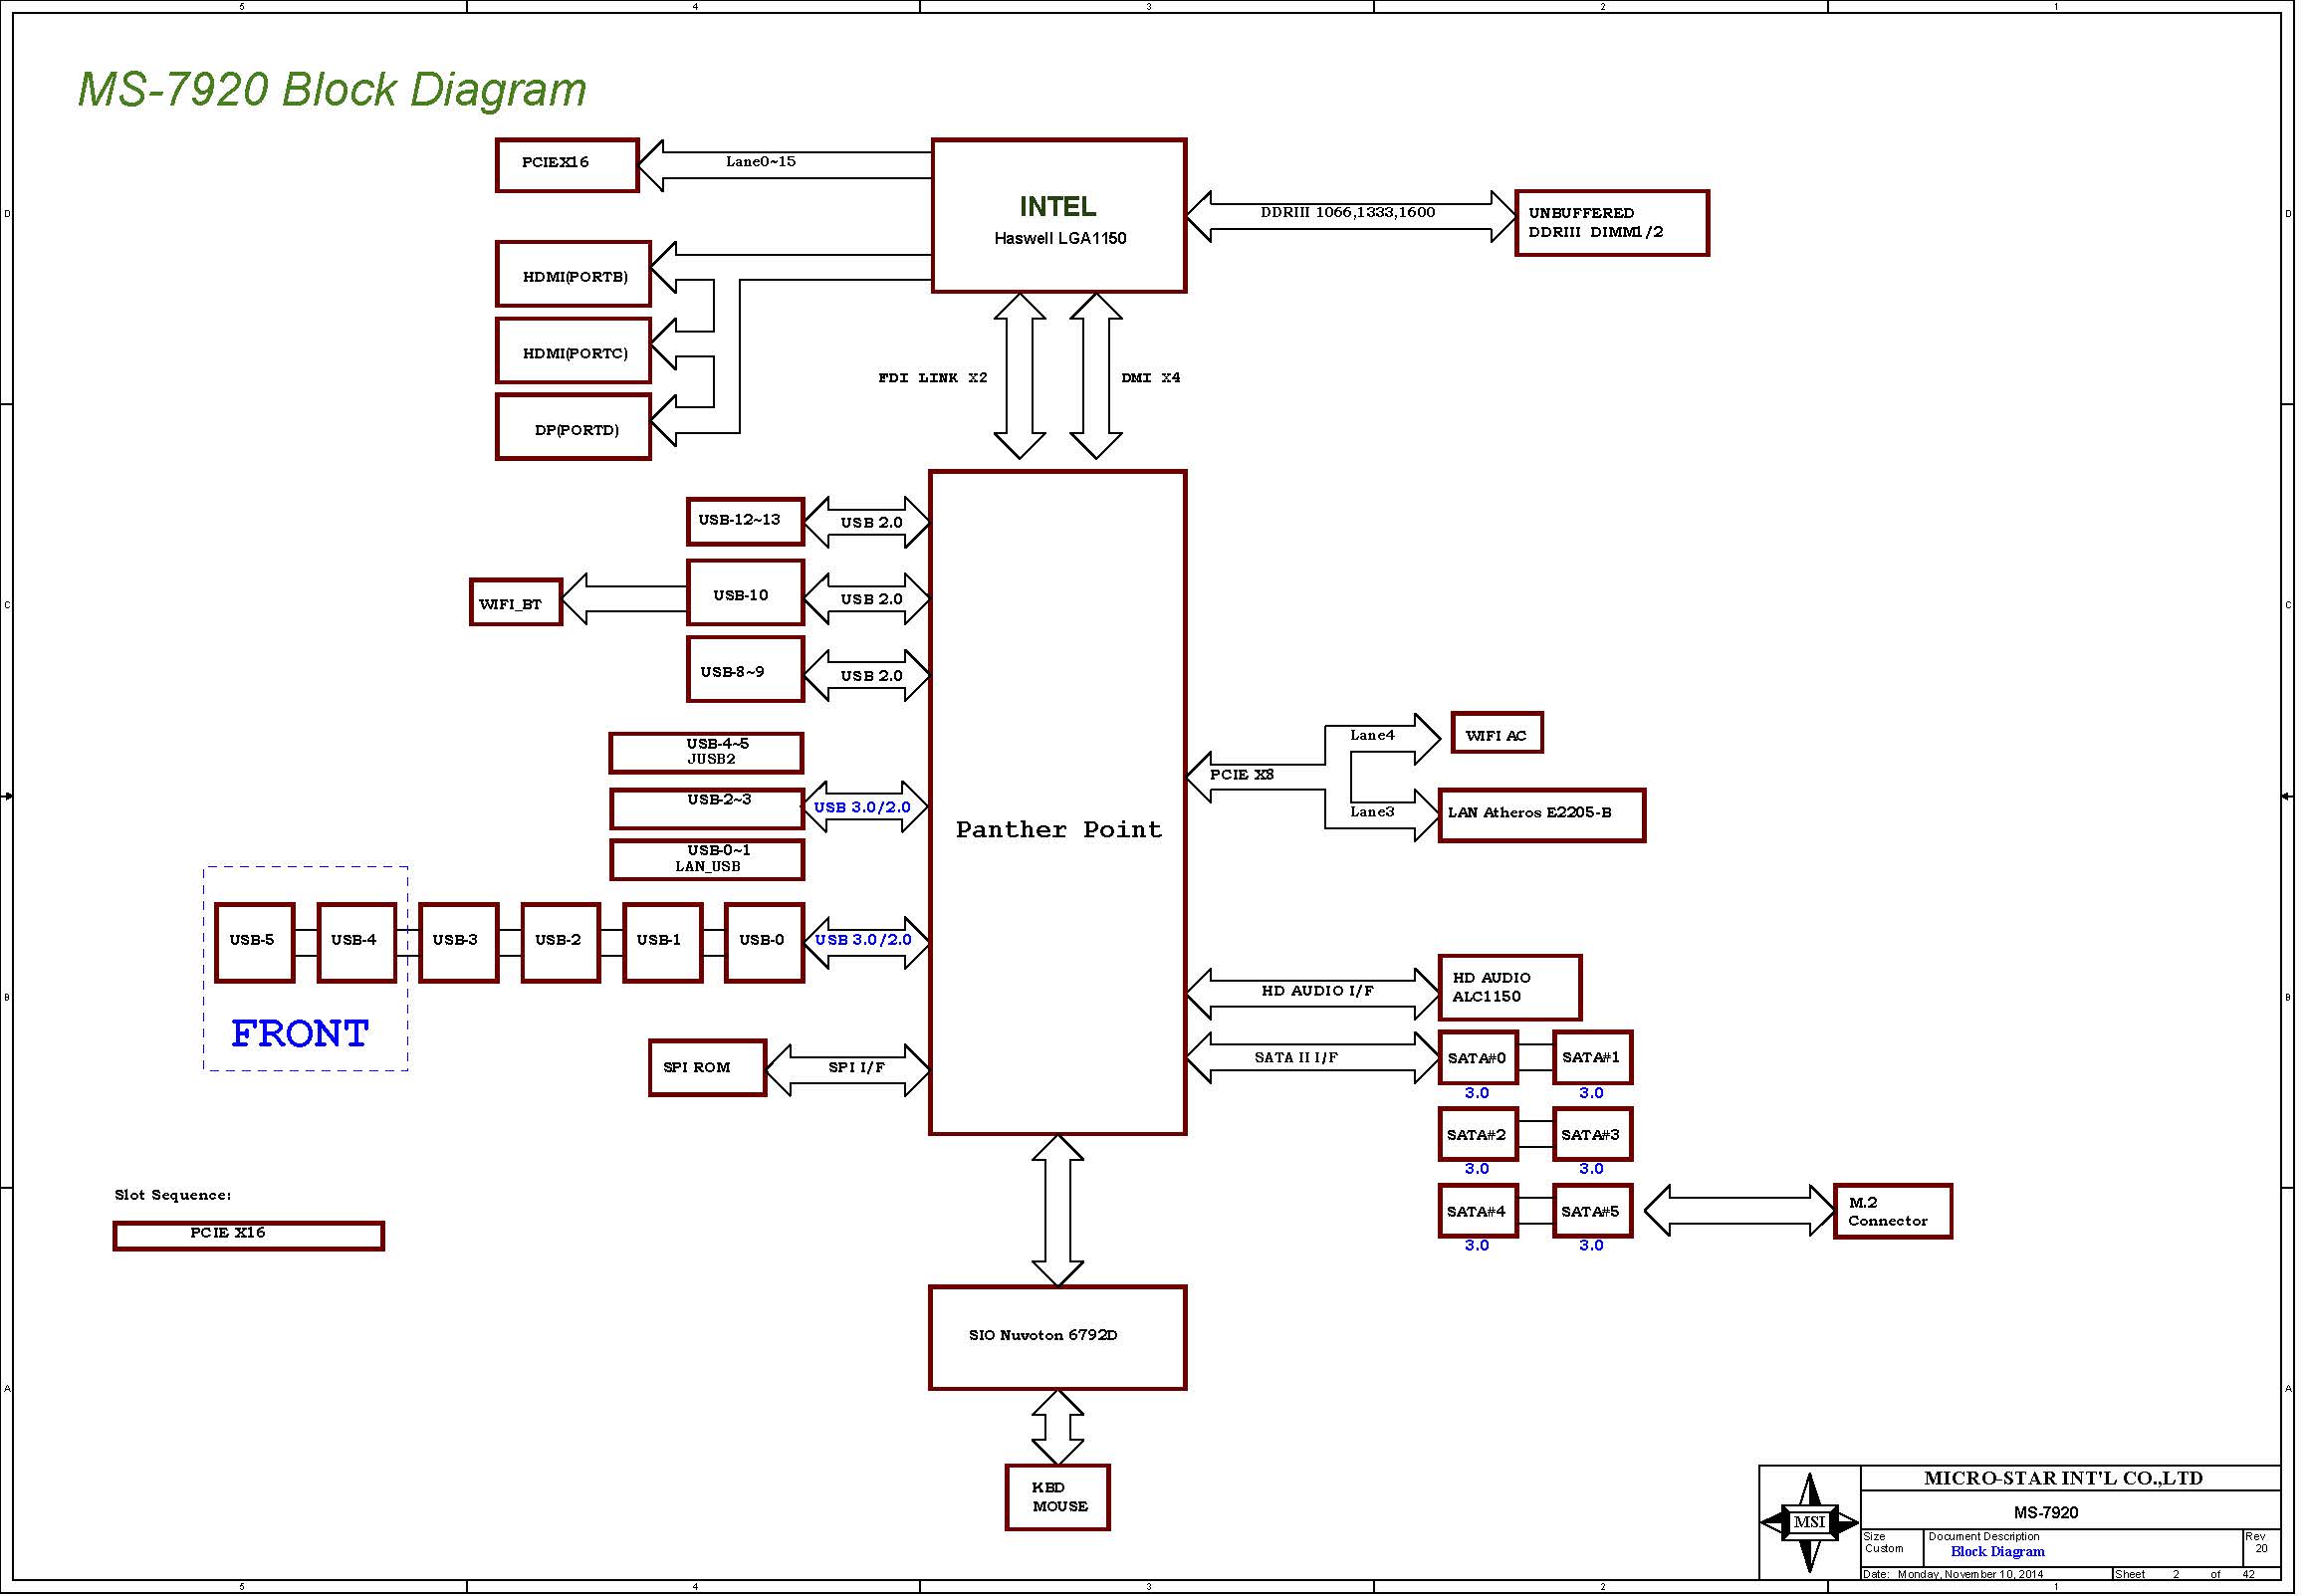Click the SATA#4 block

1478,1212
